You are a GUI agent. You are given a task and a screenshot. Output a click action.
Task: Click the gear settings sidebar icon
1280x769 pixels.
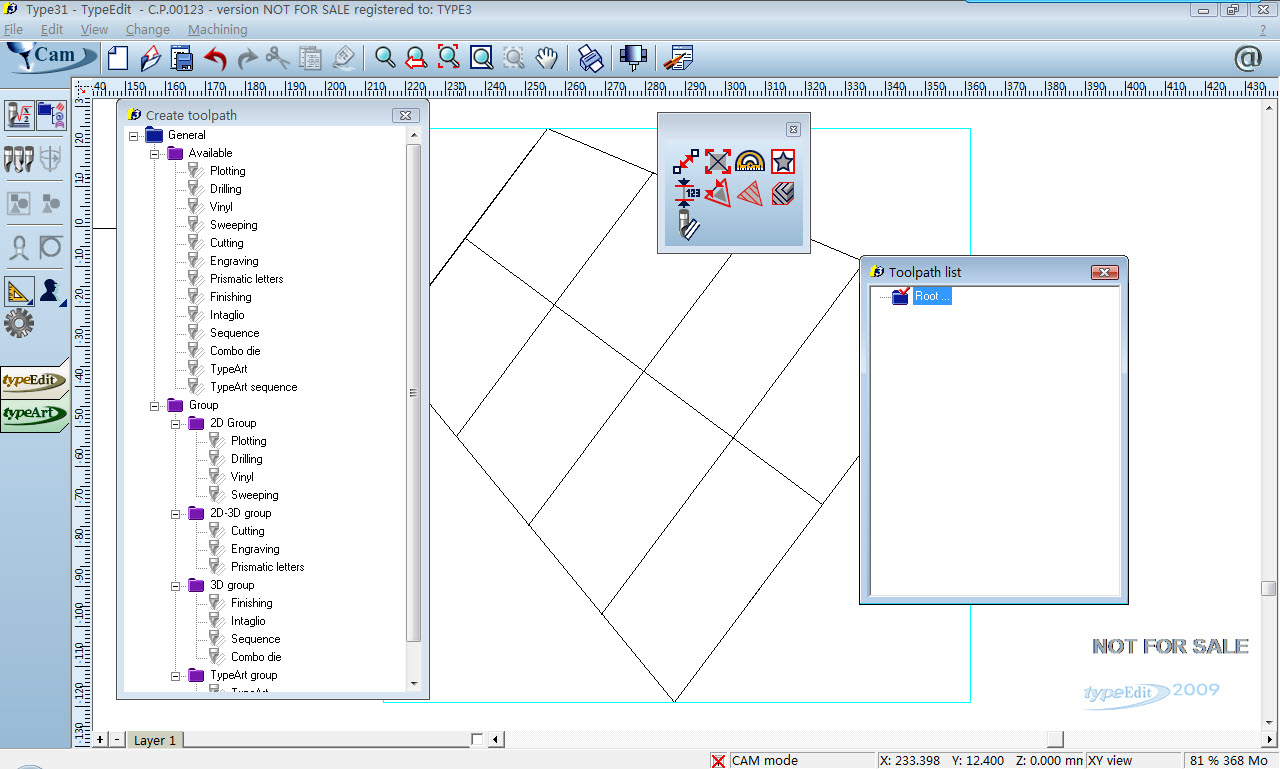[x=19, y=323]
